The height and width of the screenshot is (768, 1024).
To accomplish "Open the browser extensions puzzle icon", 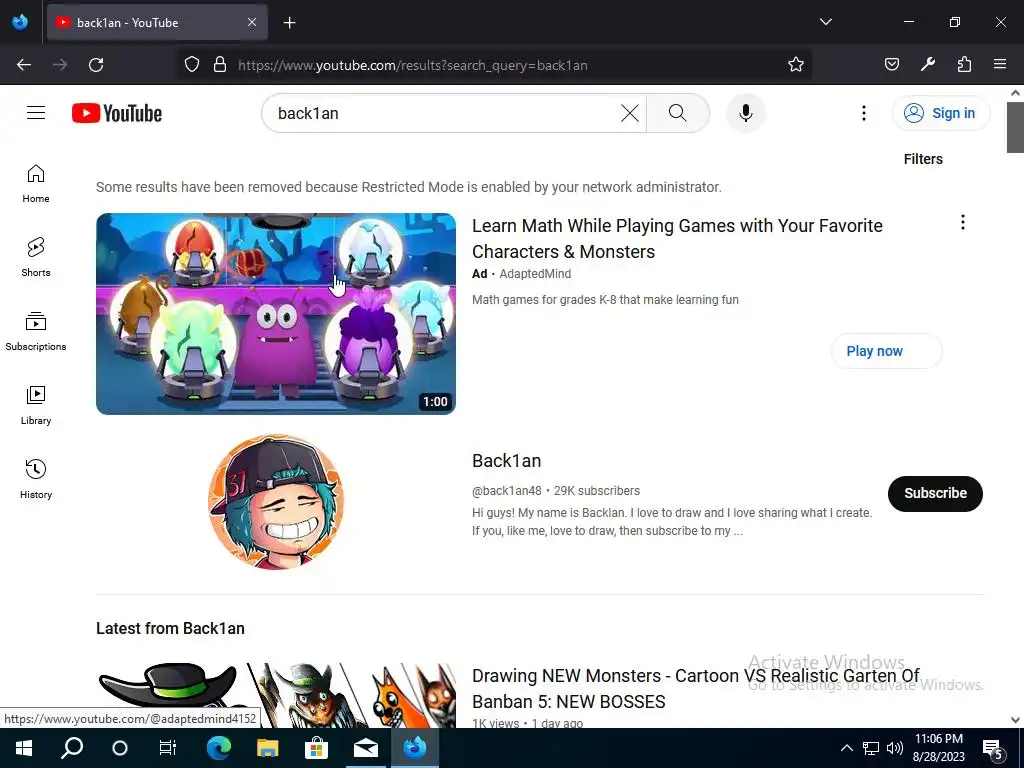I will [964, 65].
